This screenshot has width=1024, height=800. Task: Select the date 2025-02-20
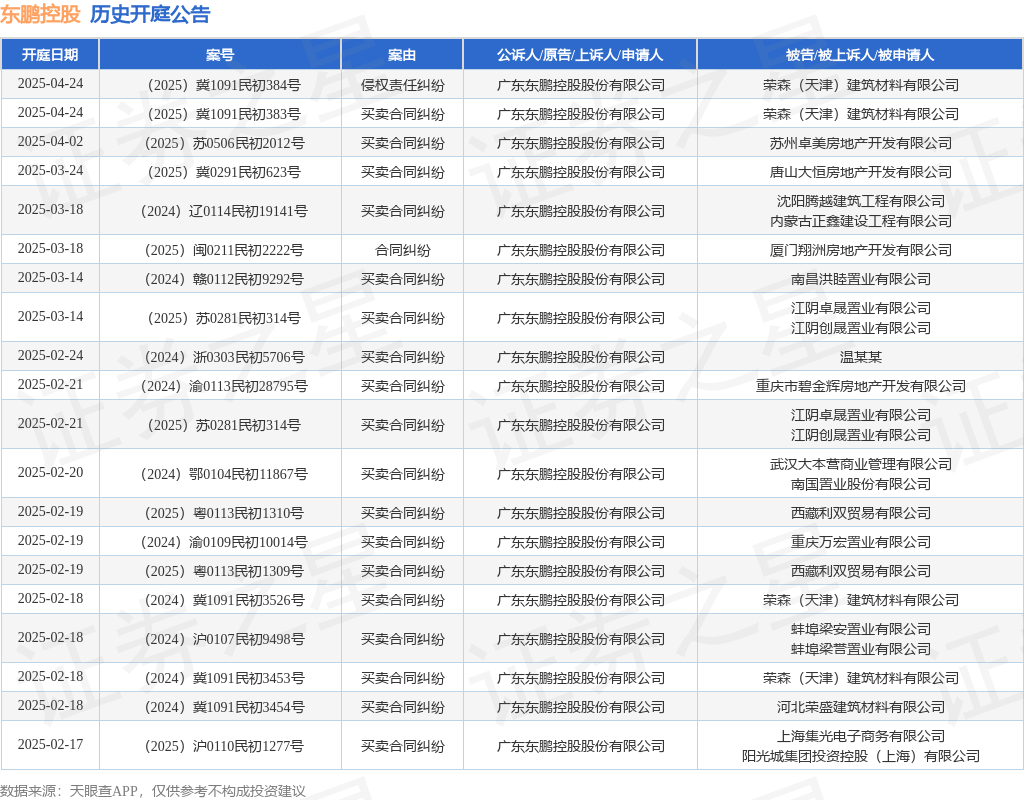coord(50,472)
